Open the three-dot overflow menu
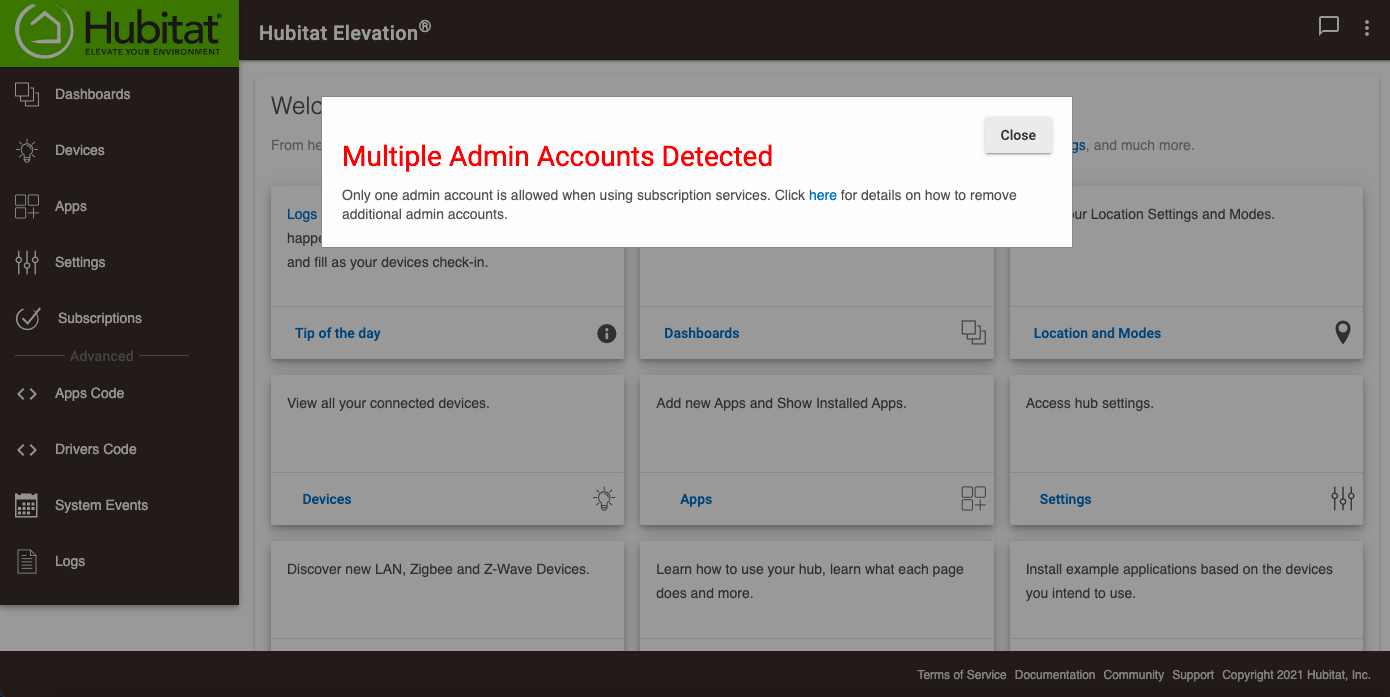The height and width of the screenshot is (697, 1390). coord(1367,27)
